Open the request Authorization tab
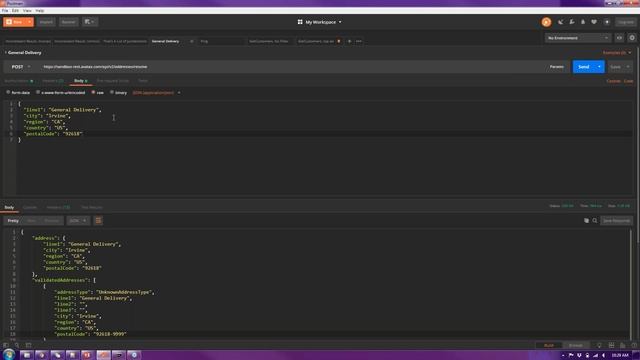This screenshot has width=640, height=360. pos(18,81)
